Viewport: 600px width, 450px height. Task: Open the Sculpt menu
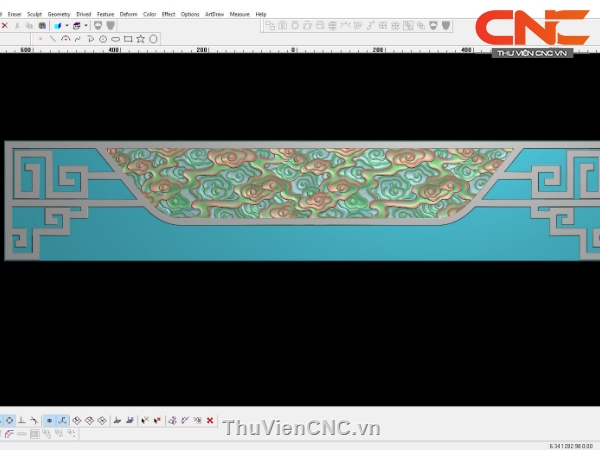(34, 15)
